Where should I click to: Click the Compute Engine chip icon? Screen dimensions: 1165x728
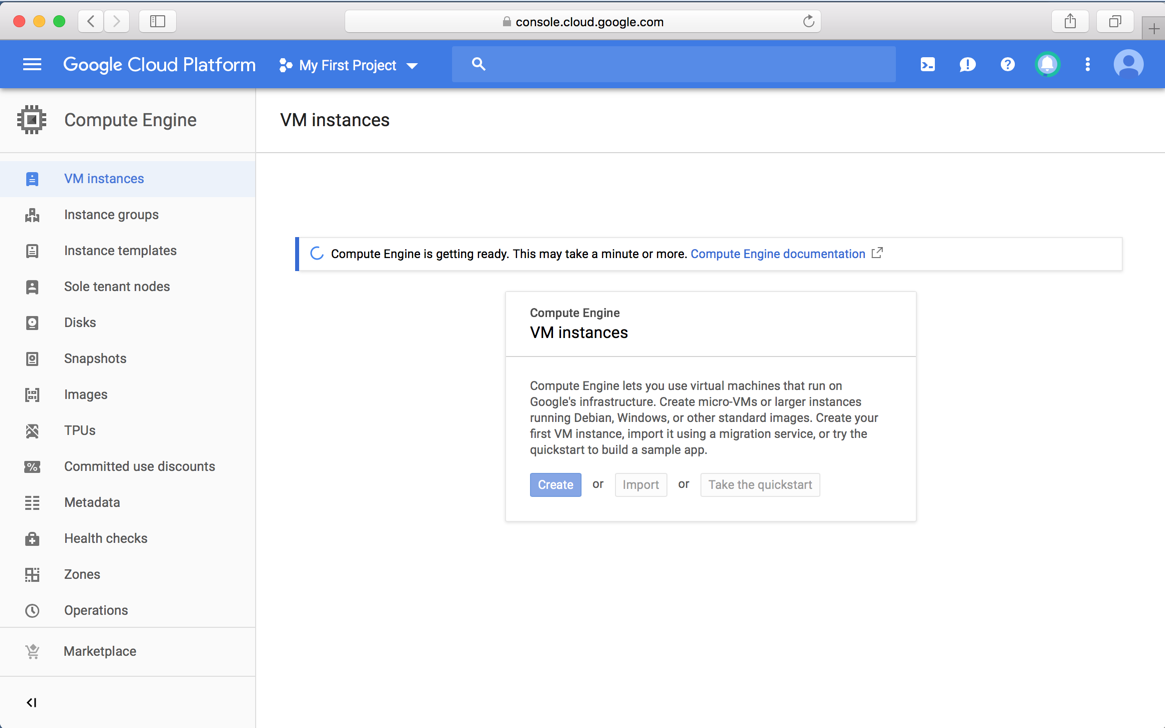[x=31, y=120]
